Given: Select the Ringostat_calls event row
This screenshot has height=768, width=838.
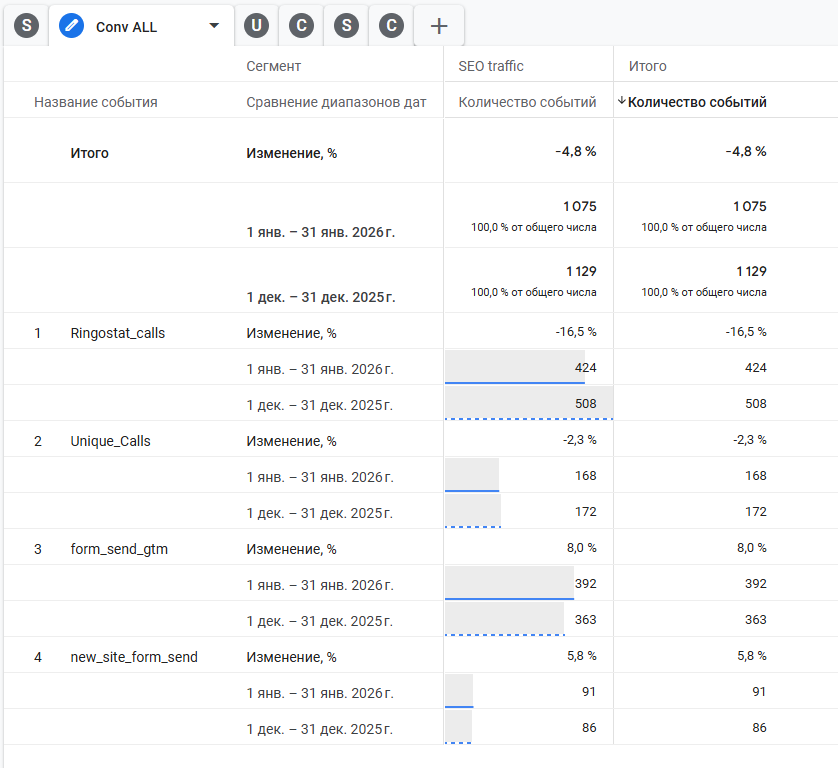Looking at the screenshot, I should tap(118, 333).
